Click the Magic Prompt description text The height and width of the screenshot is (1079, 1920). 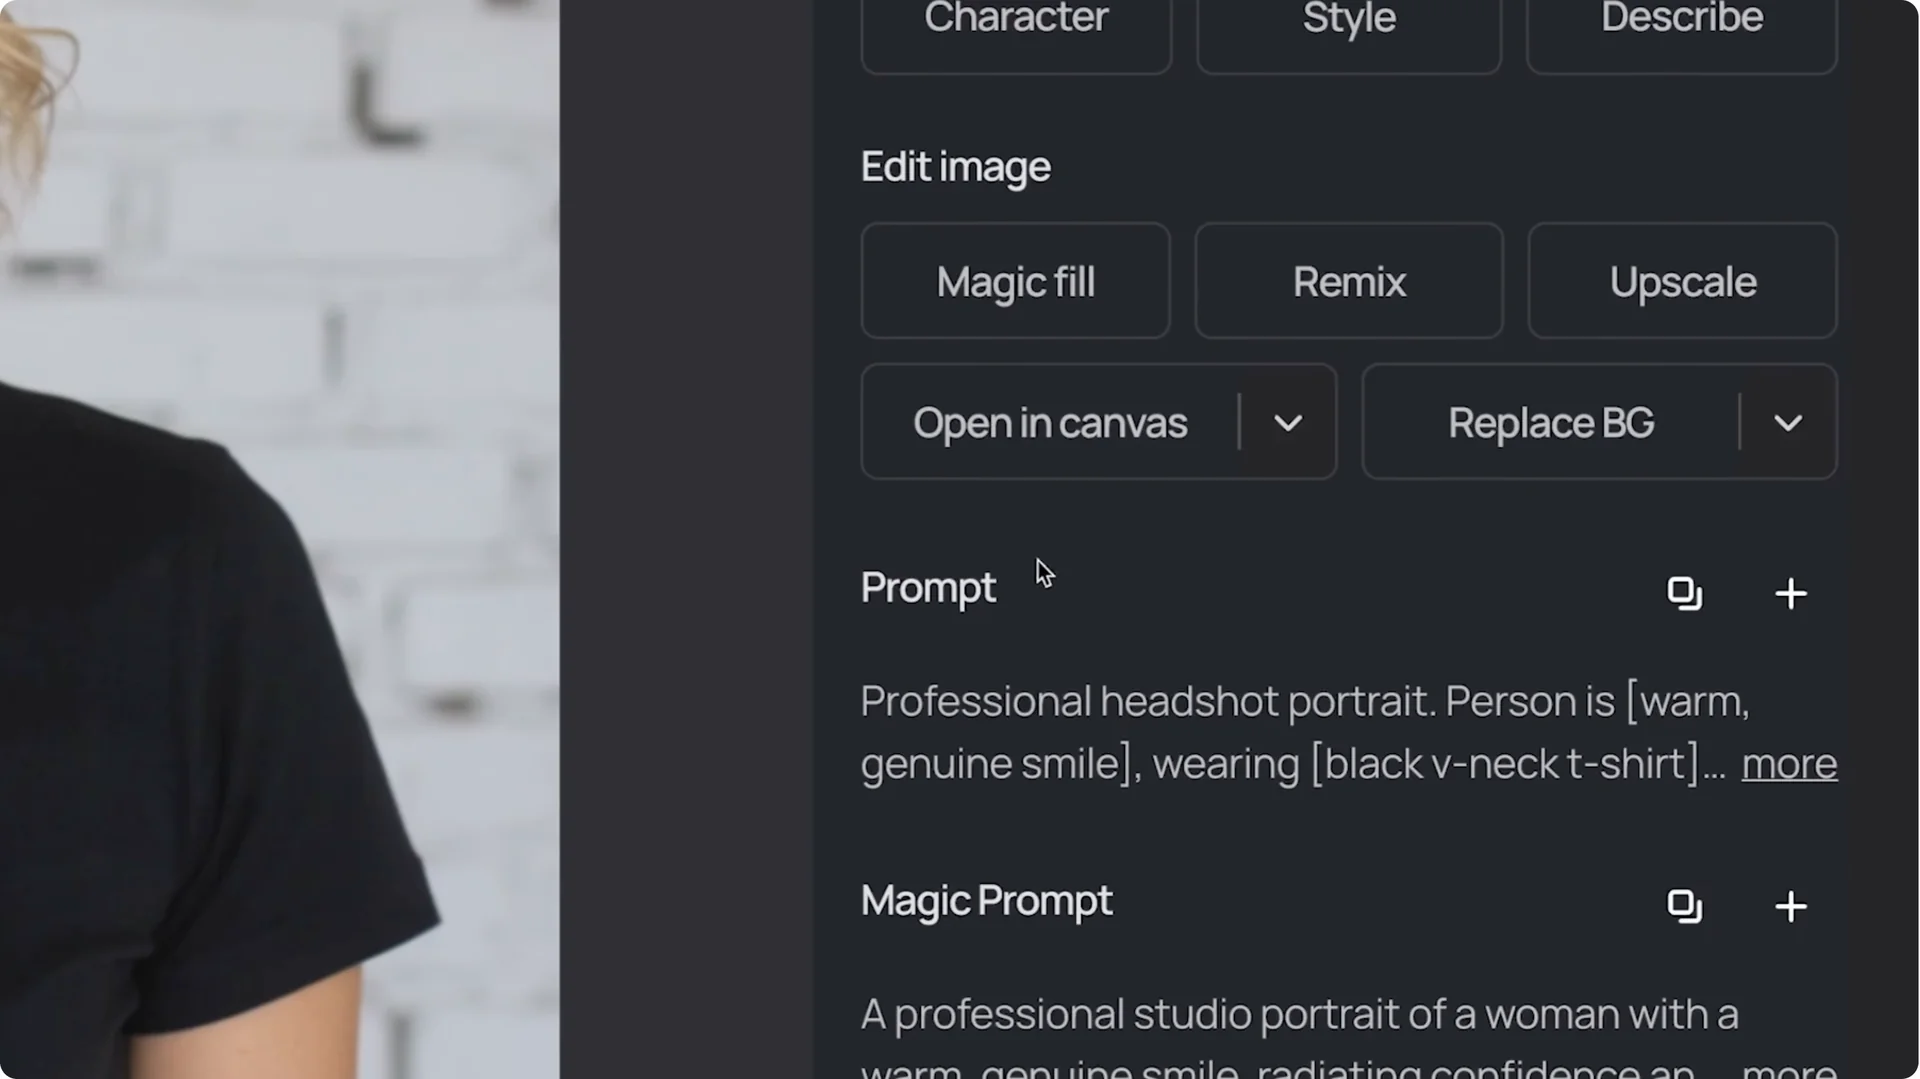pyautogui.click(x=1300, y=1013)
